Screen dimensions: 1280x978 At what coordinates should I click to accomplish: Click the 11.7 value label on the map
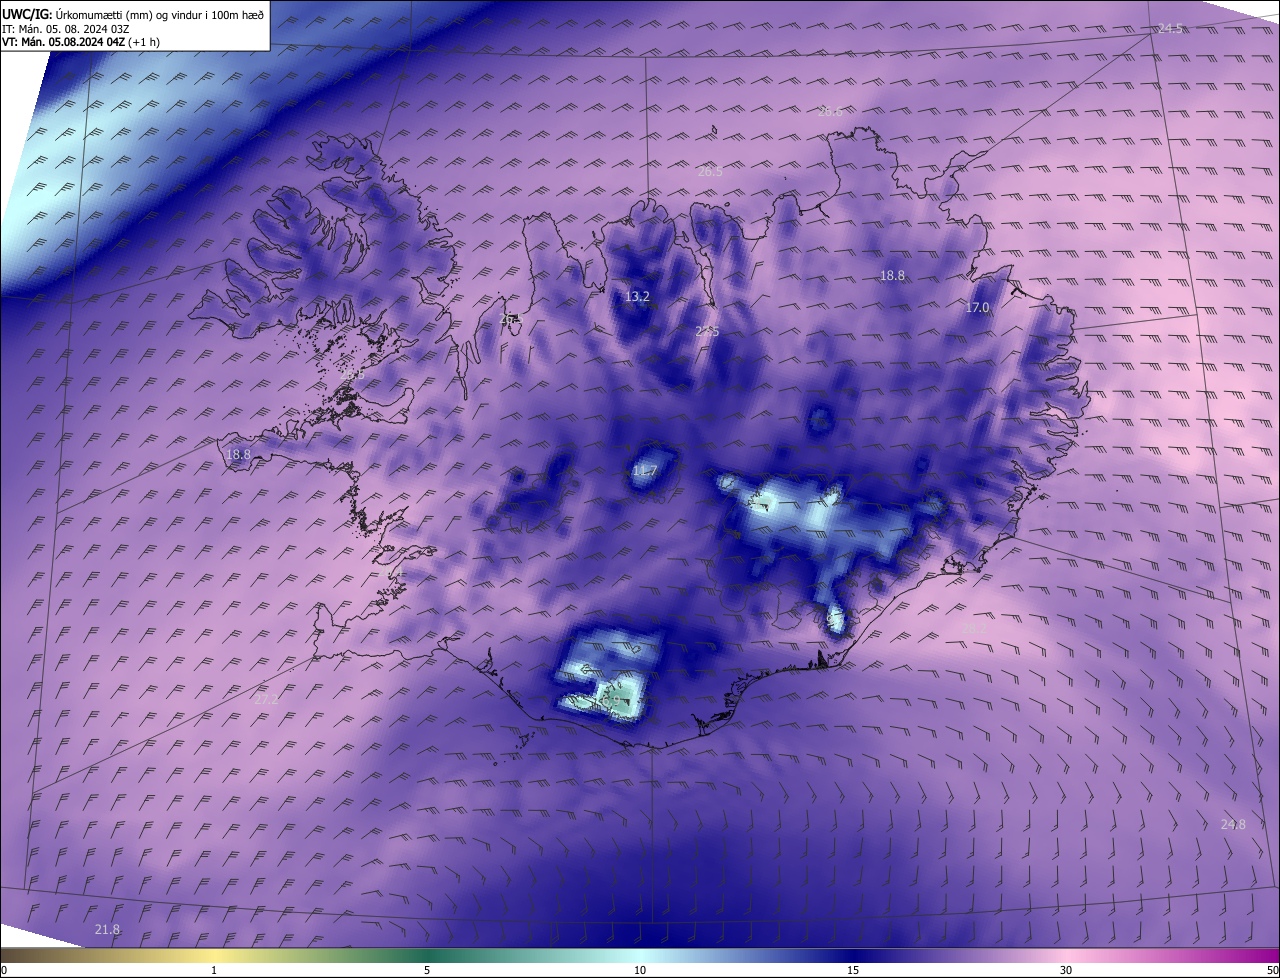point(646,471)
